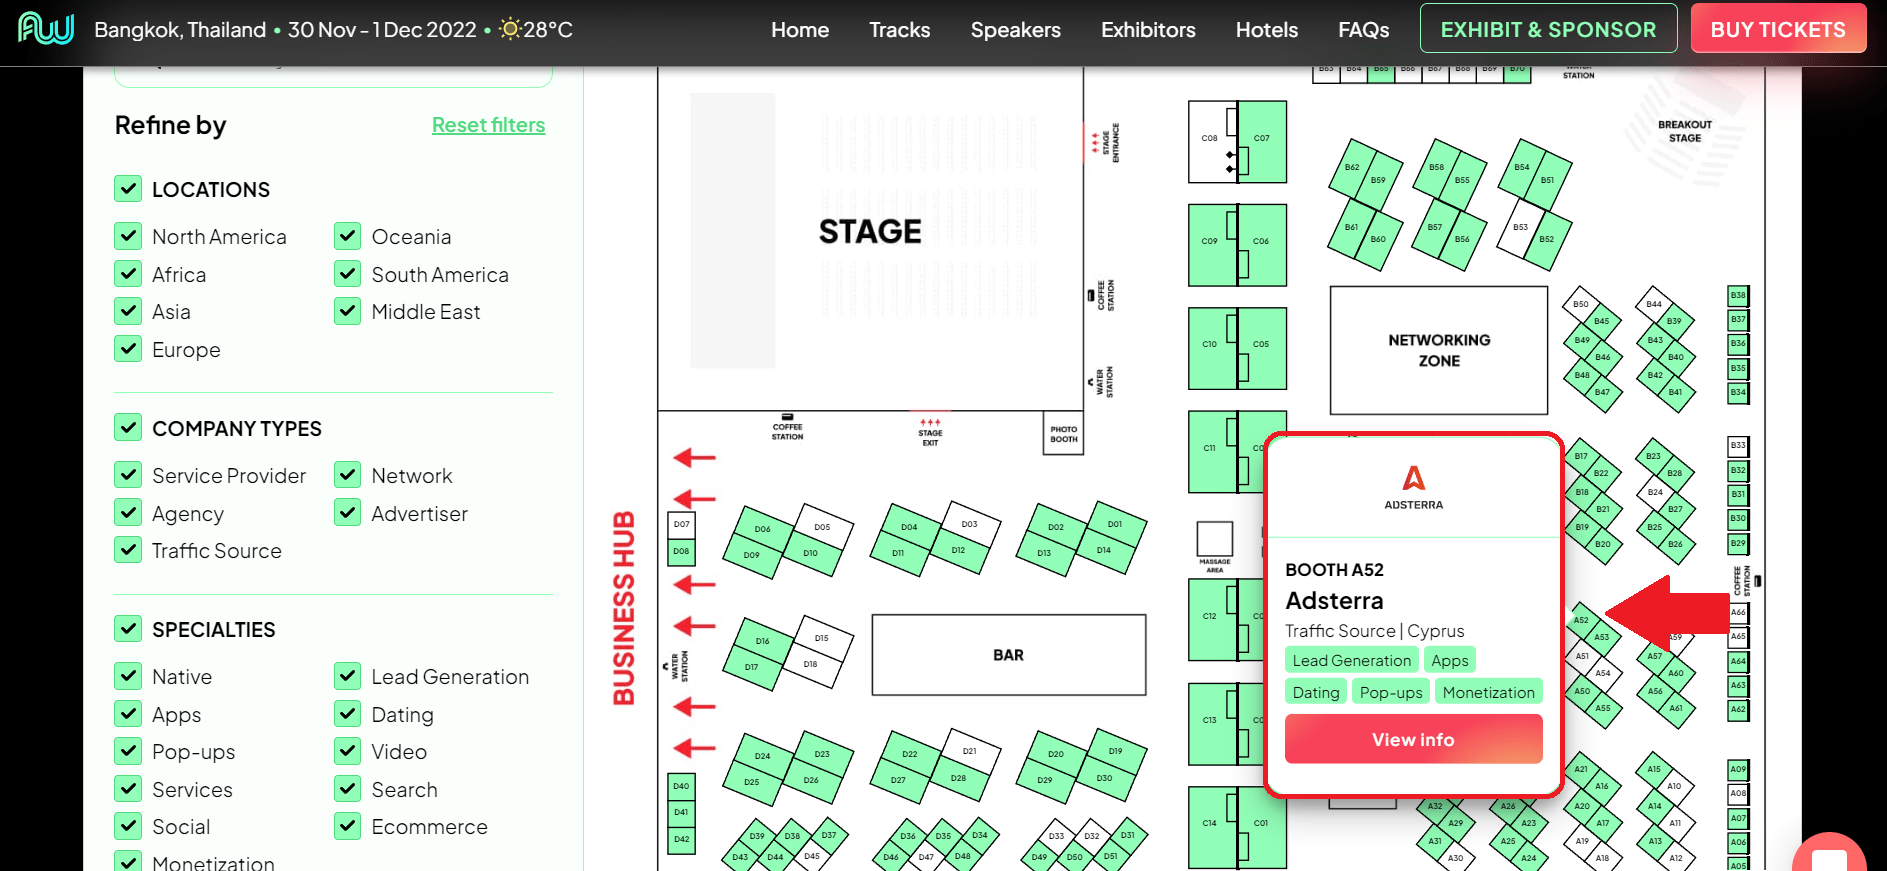The height and width of the screenshot is (871, 1887).
Task: Click the BOOTH A52 label
Action: point(1334,570)
